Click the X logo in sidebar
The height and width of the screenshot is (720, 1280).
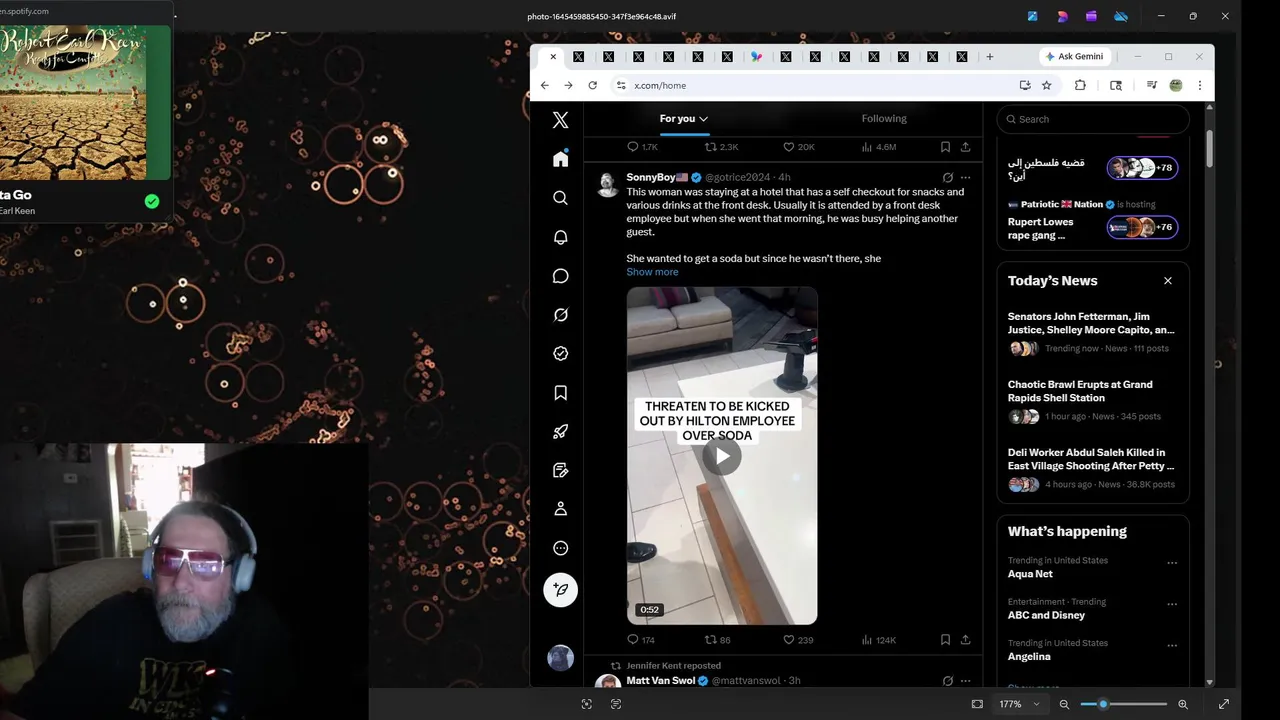point(560,120)
